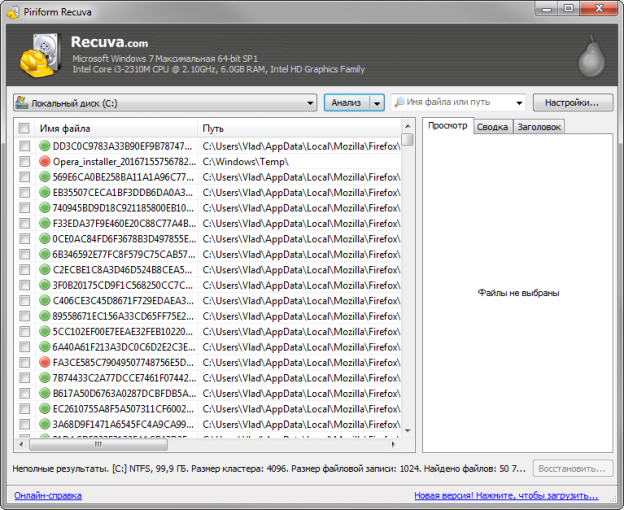Check the box for Opera_installer file

(24, 161)
